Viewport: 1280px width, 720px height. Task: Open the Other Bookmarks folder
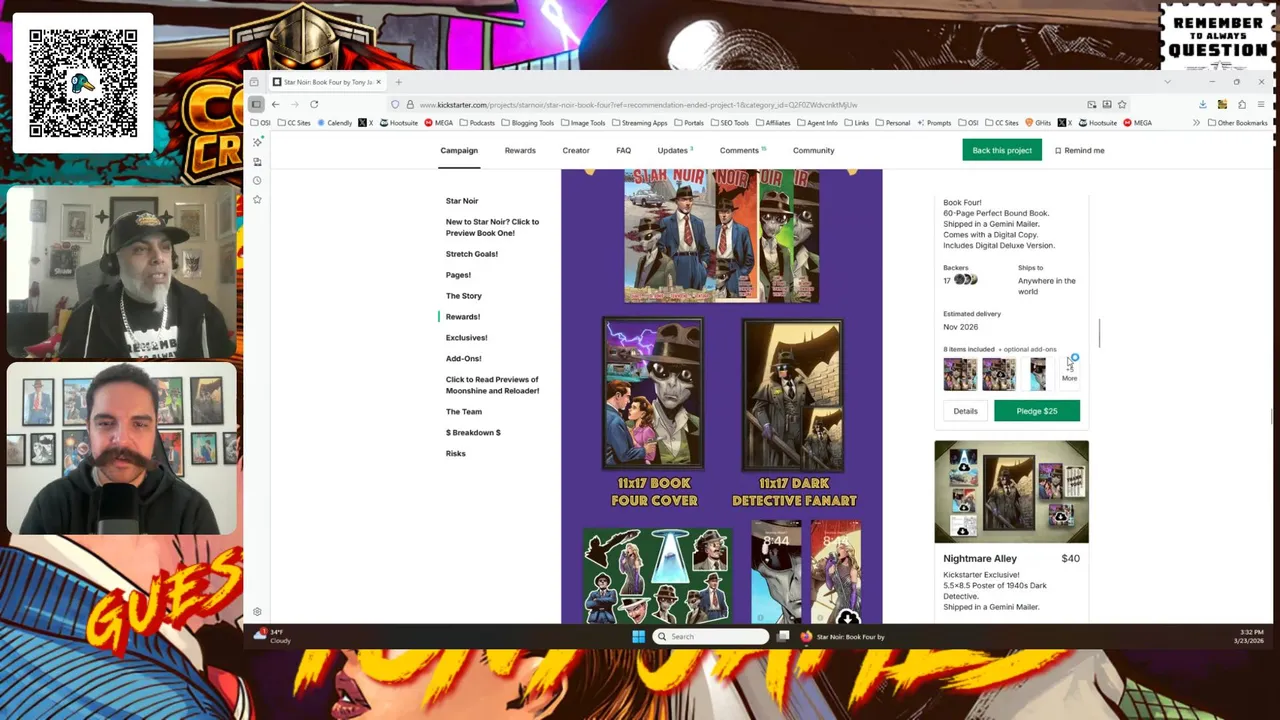(1237, 123)
